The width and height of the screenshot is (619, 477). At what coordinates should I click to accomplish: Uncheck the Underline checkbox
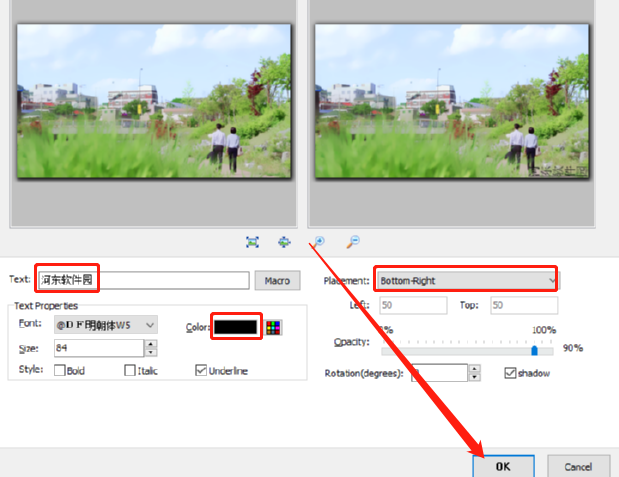(x=201, y=370)
